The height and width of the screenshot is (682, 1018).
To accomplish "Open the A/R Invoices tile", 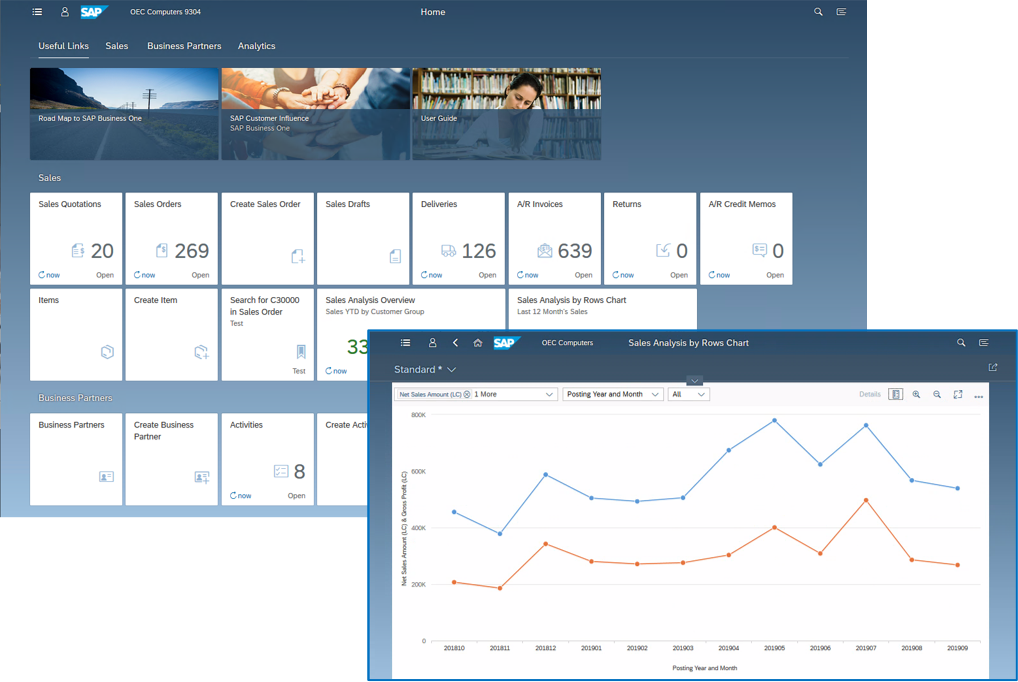I will (554, 238).
